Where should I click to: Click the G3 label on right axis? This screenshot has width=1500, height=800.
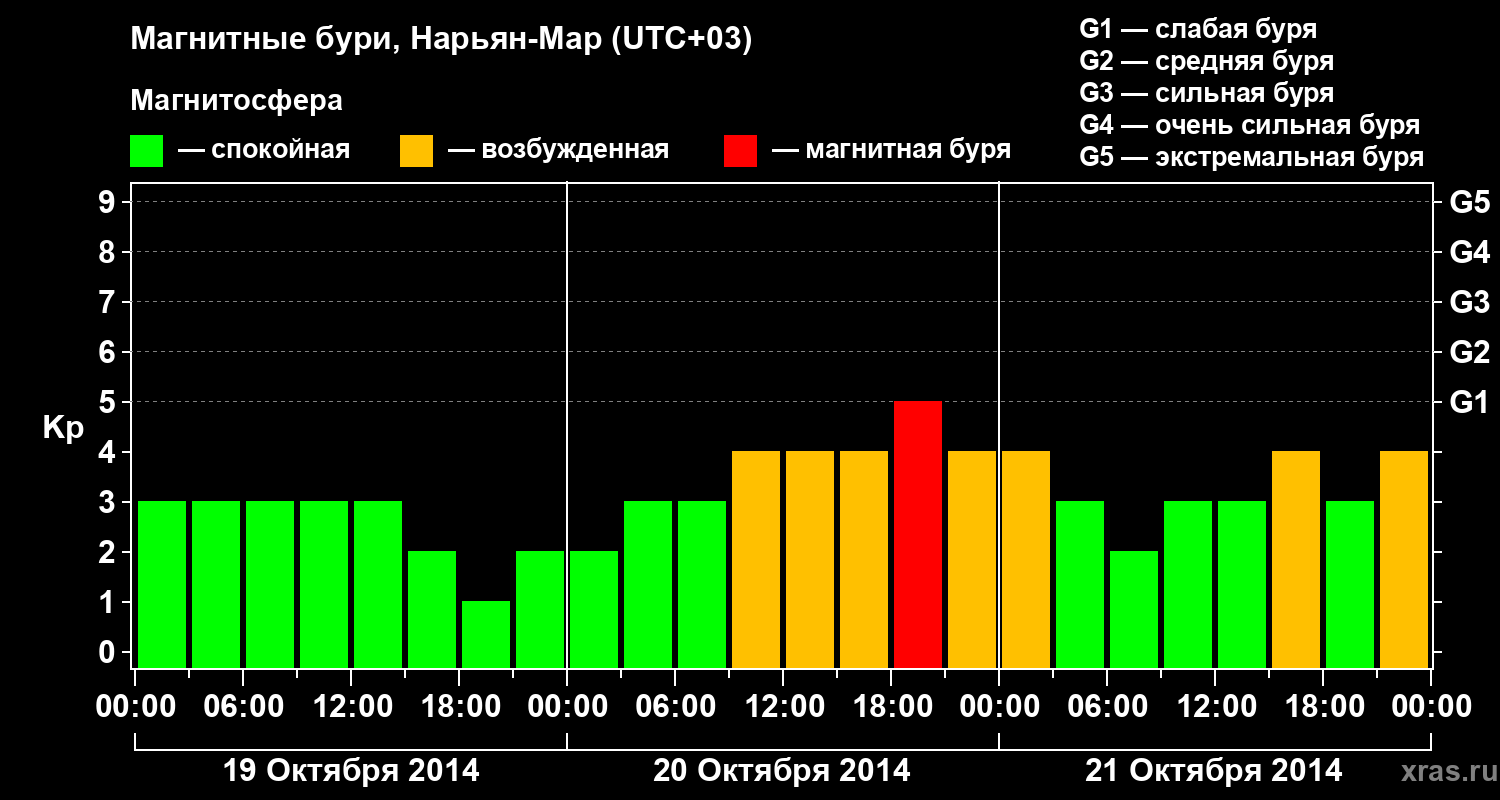pyautogui.click(x=1470, y=302)
